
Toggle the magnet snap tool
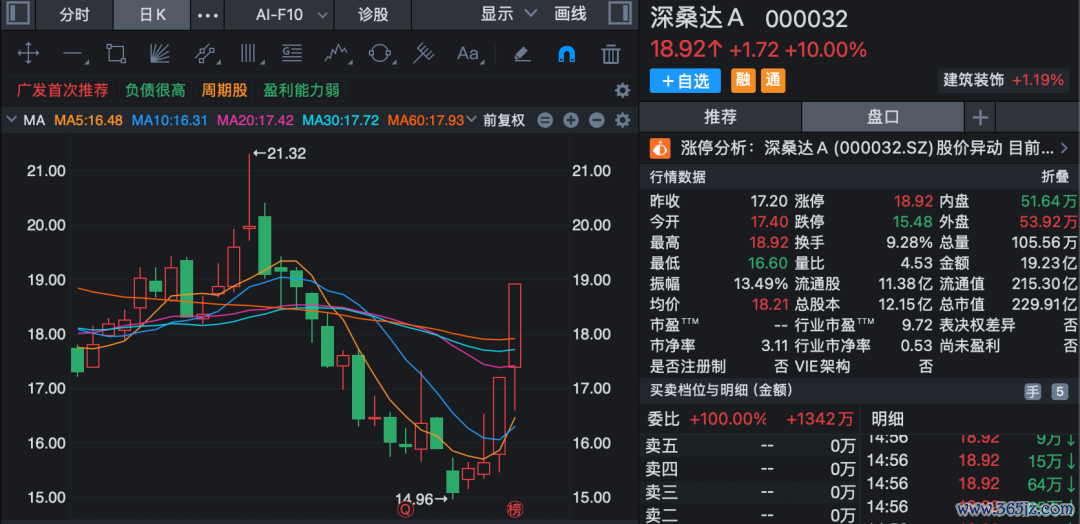click(x=566, y=54)
